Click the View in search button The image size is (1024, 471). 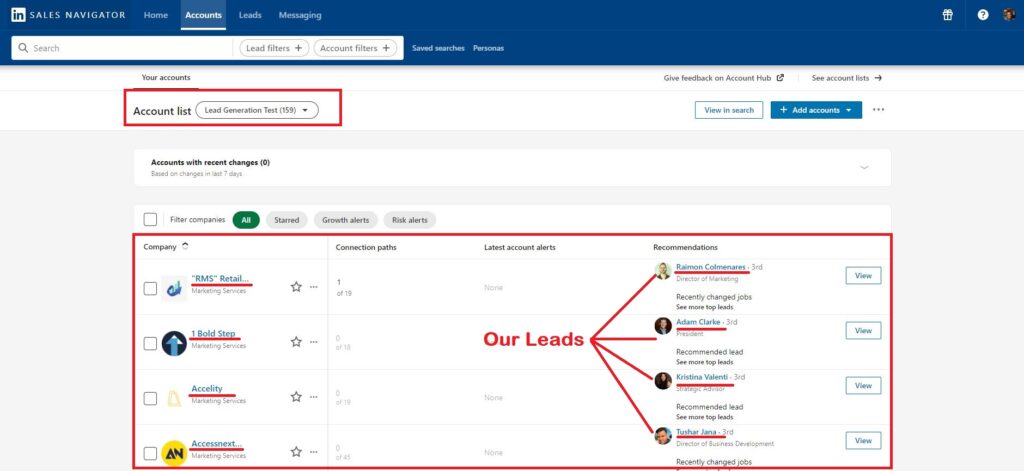tap(729, 110)
